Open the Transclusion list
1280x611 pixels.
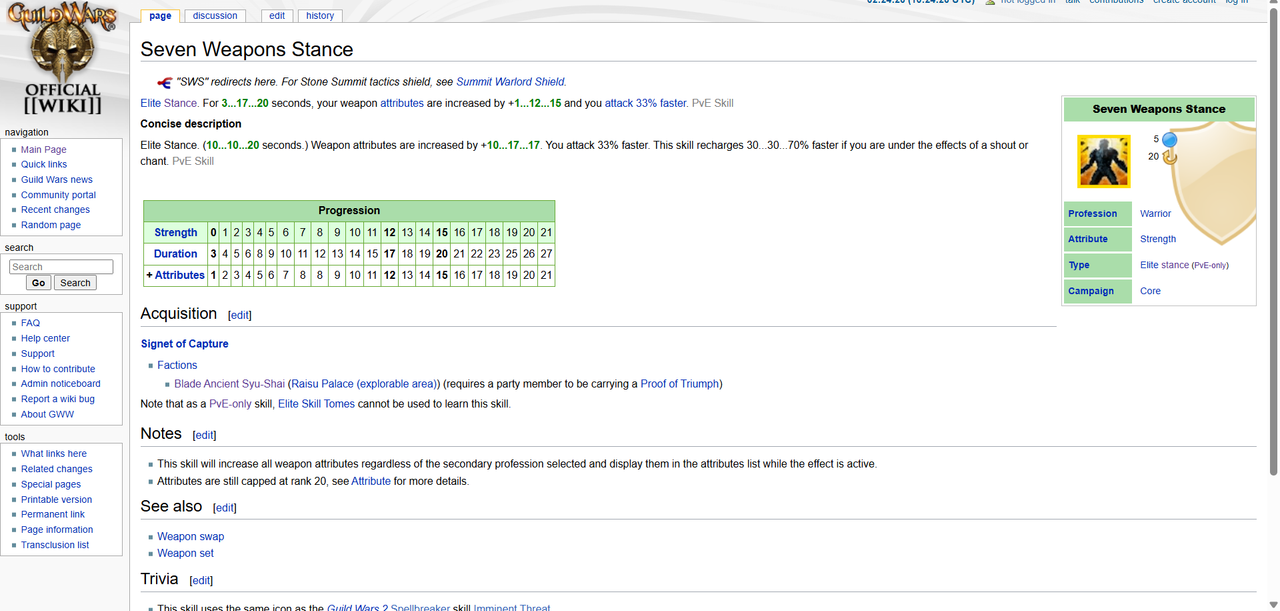coord(55,545)
